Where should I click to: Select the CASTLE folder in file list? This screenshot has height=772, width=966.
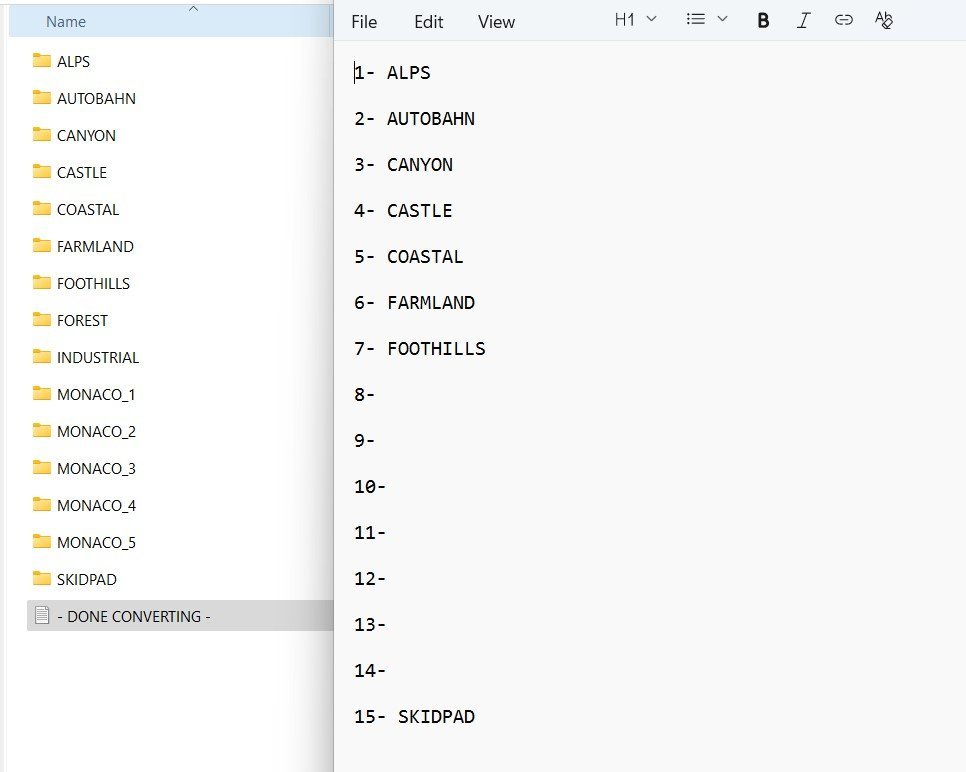[81, 172]
